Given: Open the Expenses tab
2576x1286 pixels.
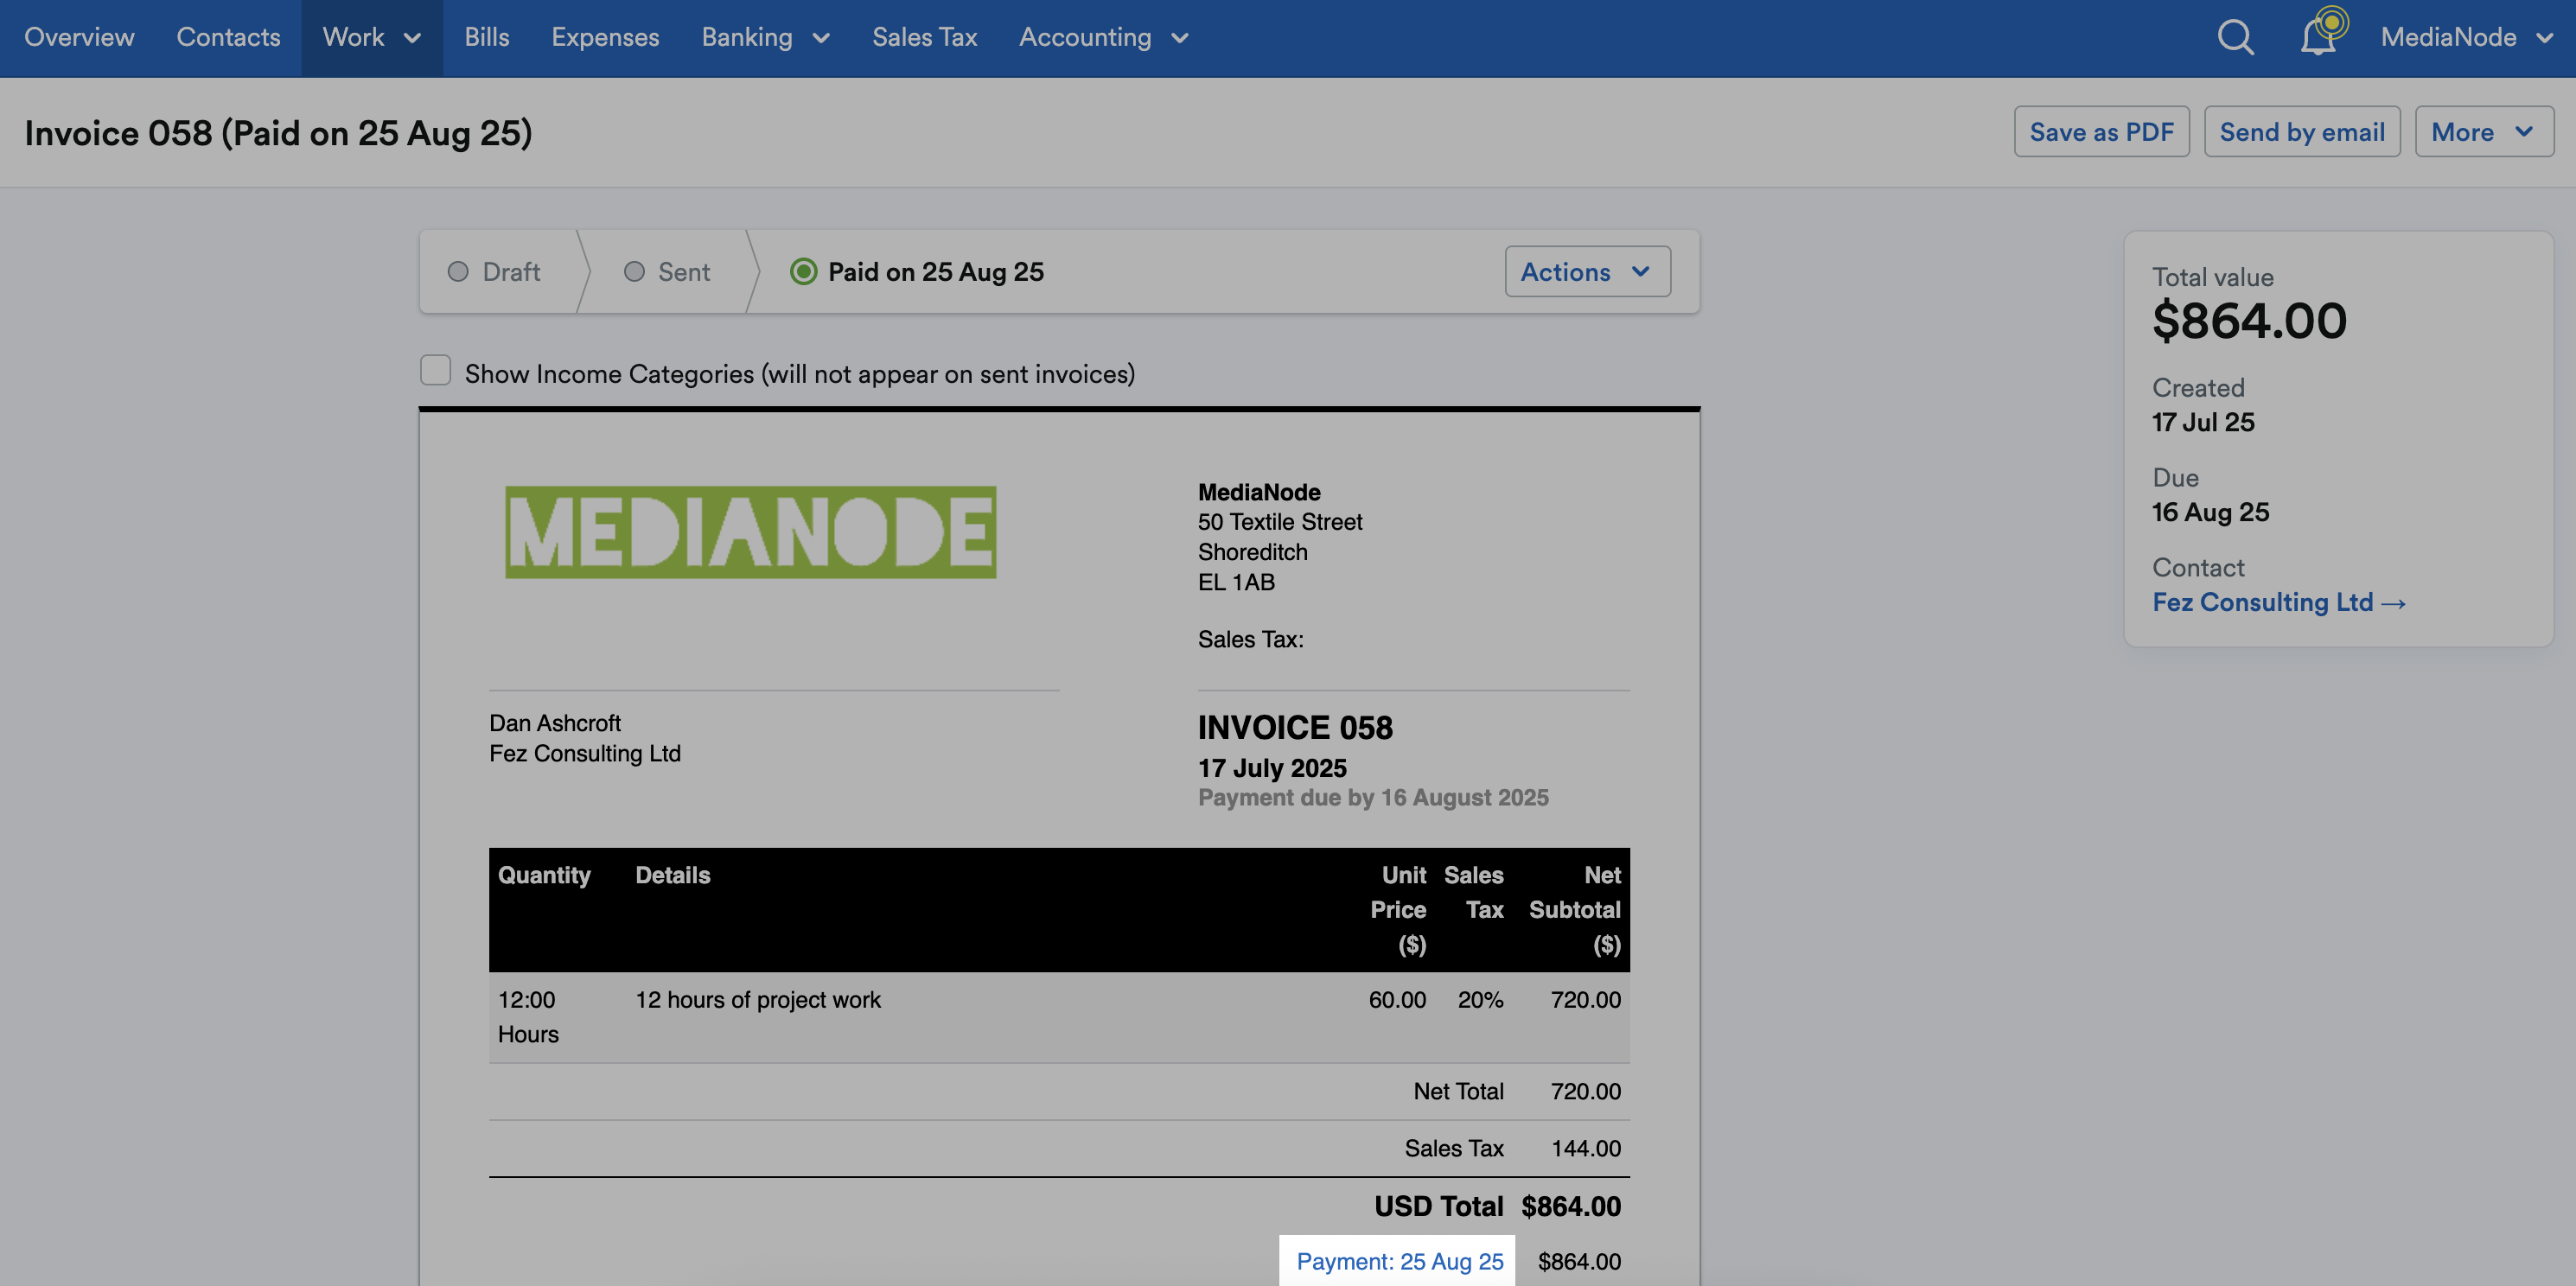Looking at the screenshot, I should click(605, 38).
